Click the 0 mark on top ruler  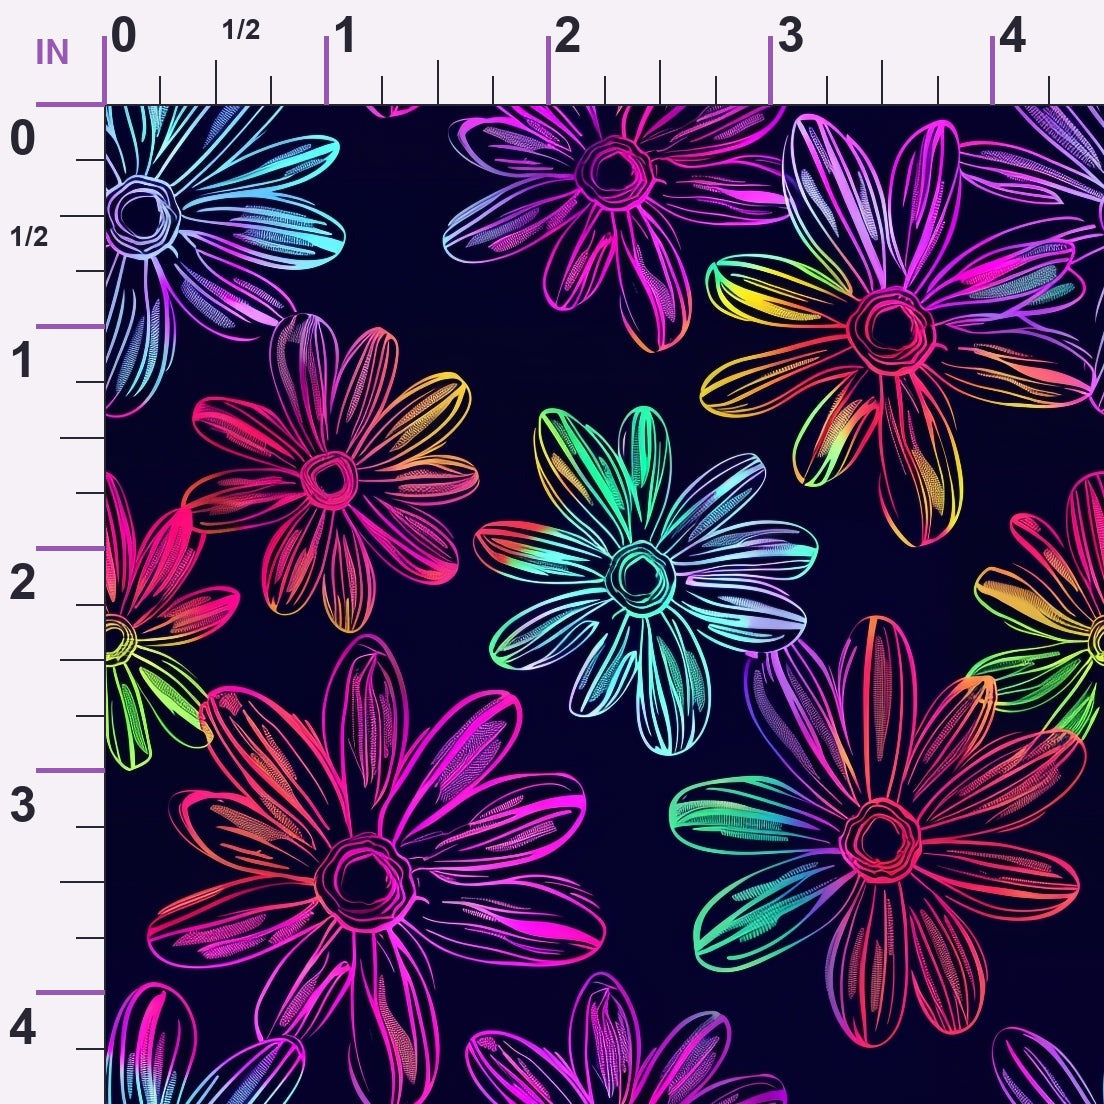(x=123, y=35)
